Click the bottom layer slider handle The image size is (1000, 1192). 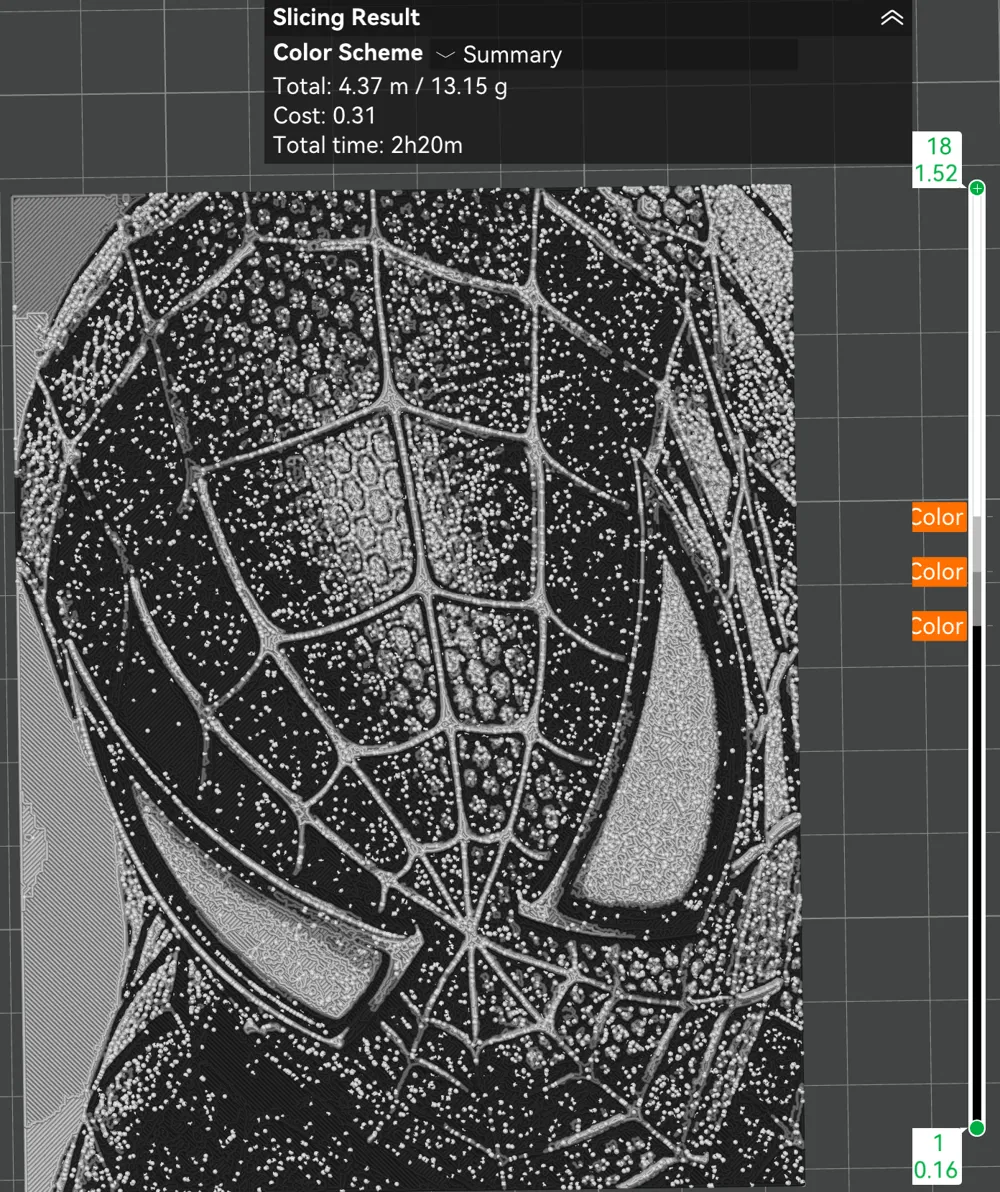click(x=977, y=1128)
